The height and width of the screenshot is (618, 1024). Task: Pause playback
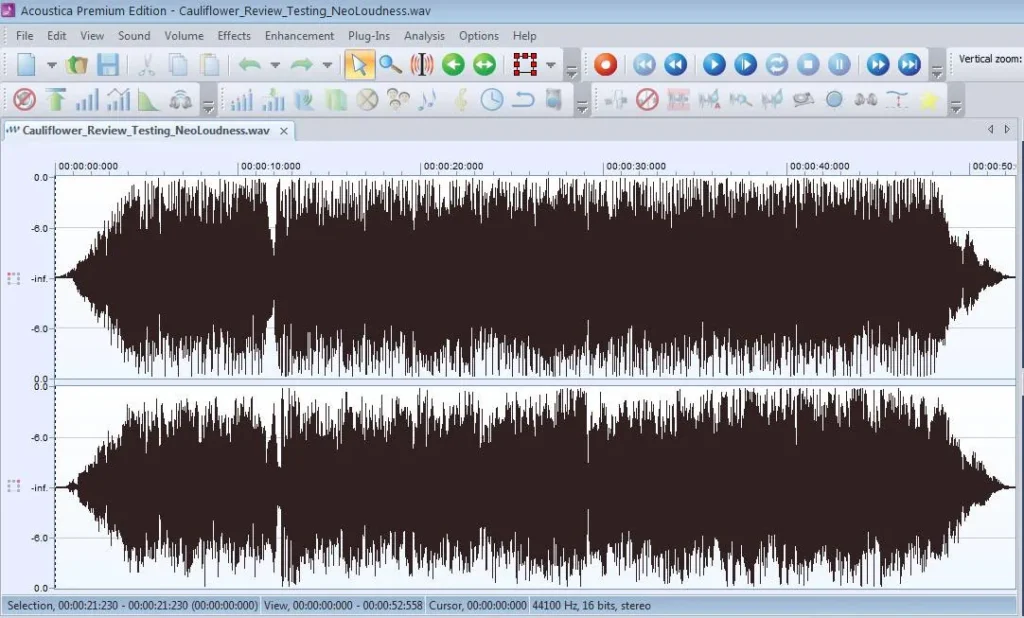click(839, 65)
